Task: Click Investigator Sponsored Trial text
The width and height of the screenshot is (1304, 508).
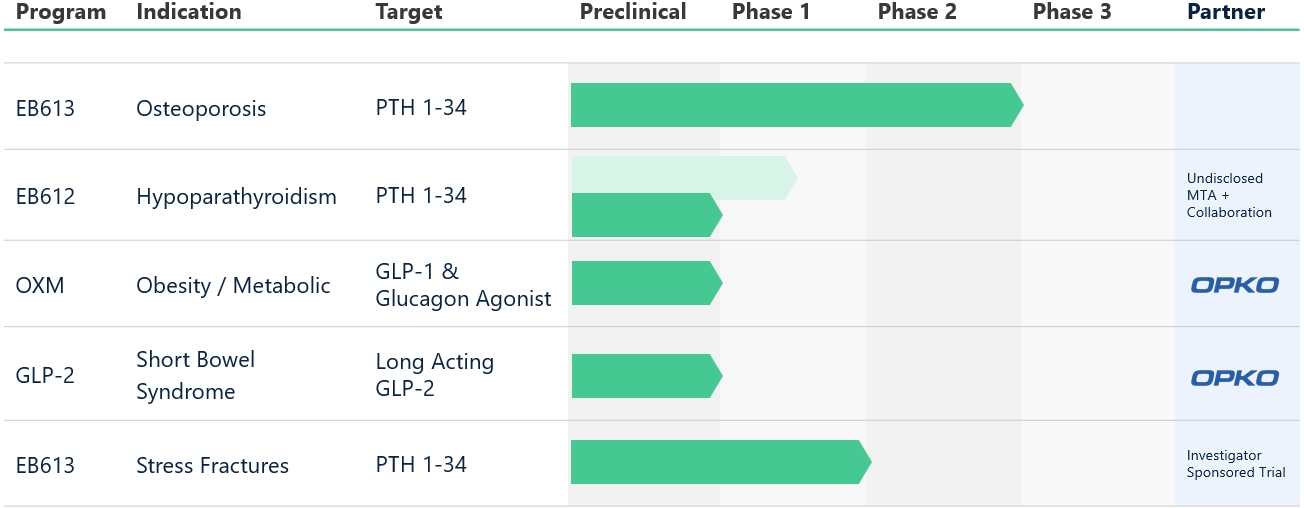Action: click(1236, 464)
